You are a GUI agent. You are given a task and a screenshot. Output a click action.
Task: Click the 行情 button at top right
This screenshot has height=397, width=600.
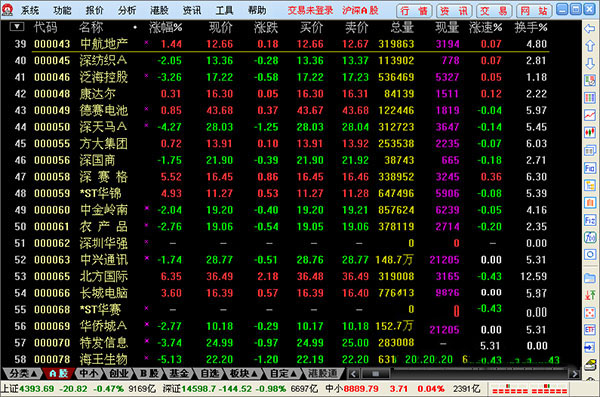[x=414, y=11]
